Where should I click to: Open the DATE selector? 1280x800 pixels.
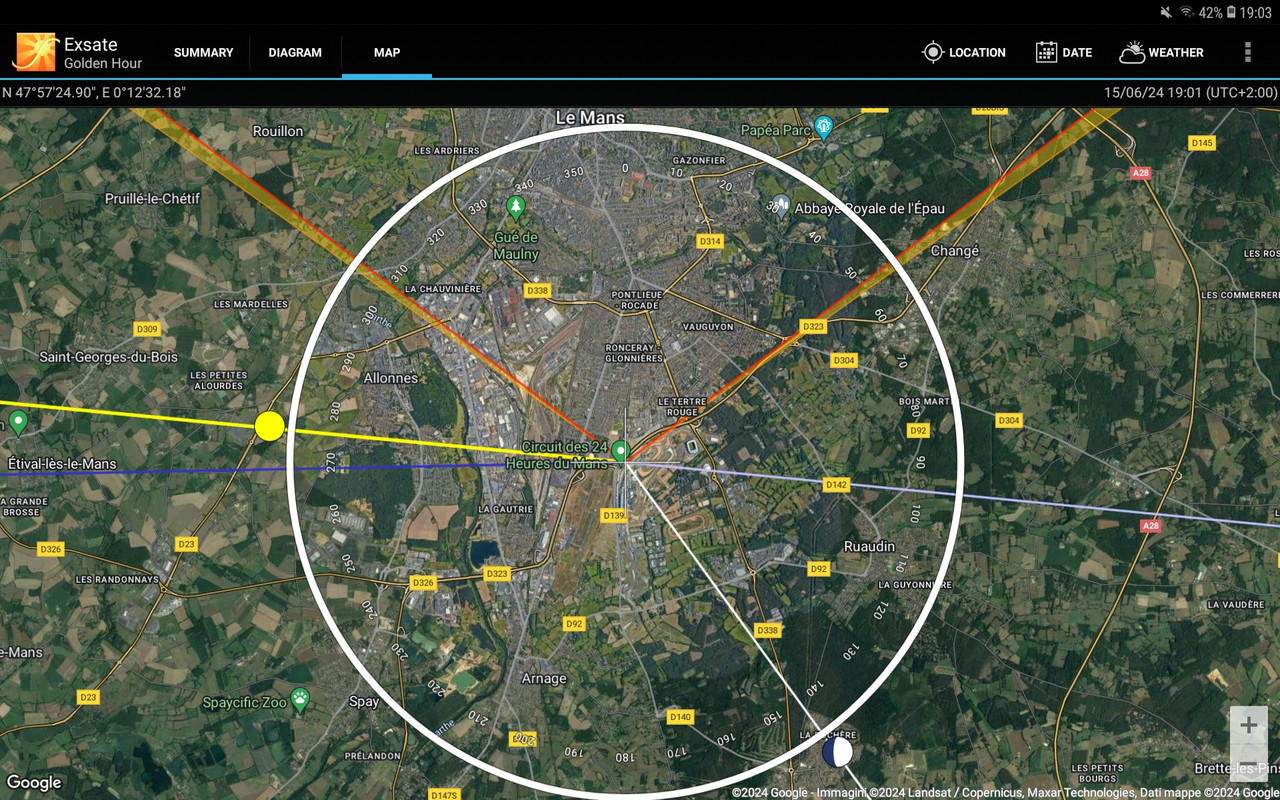click(x=1064, y=52)
